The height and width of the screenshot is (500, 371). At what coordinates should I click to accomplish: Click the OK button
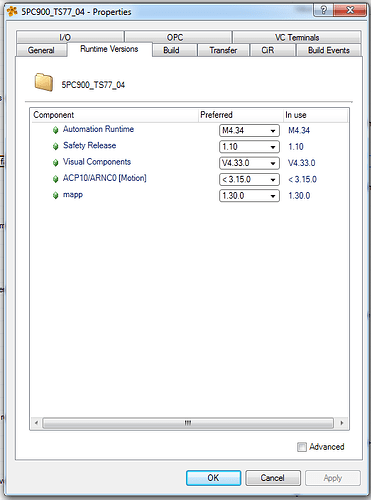point(213,478)
